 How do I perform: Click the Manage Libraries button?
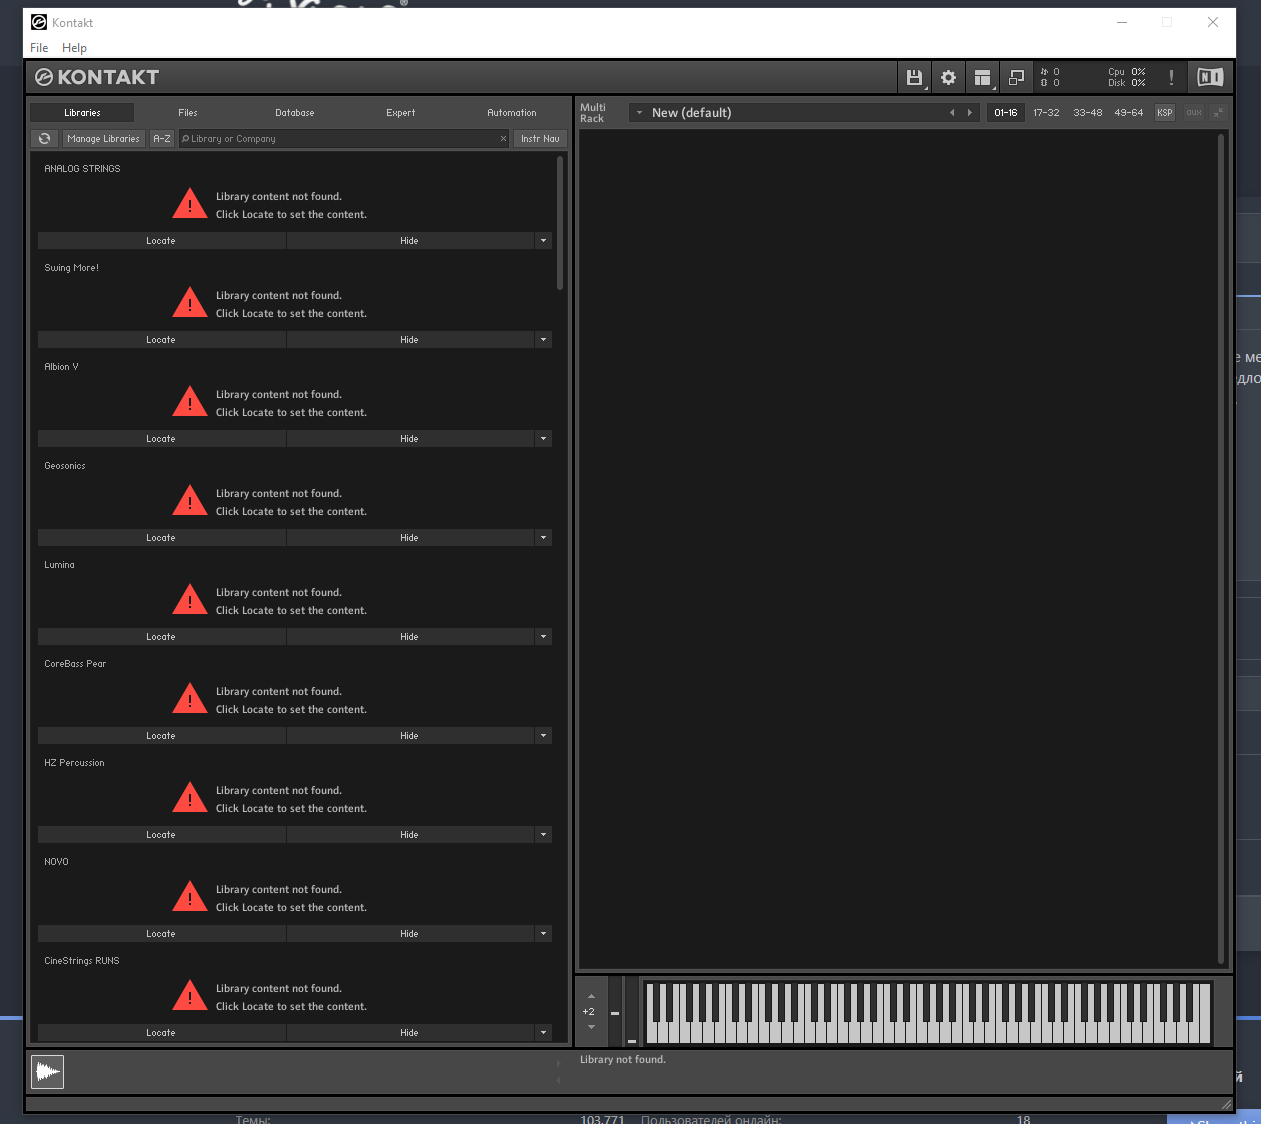[103, 139]
